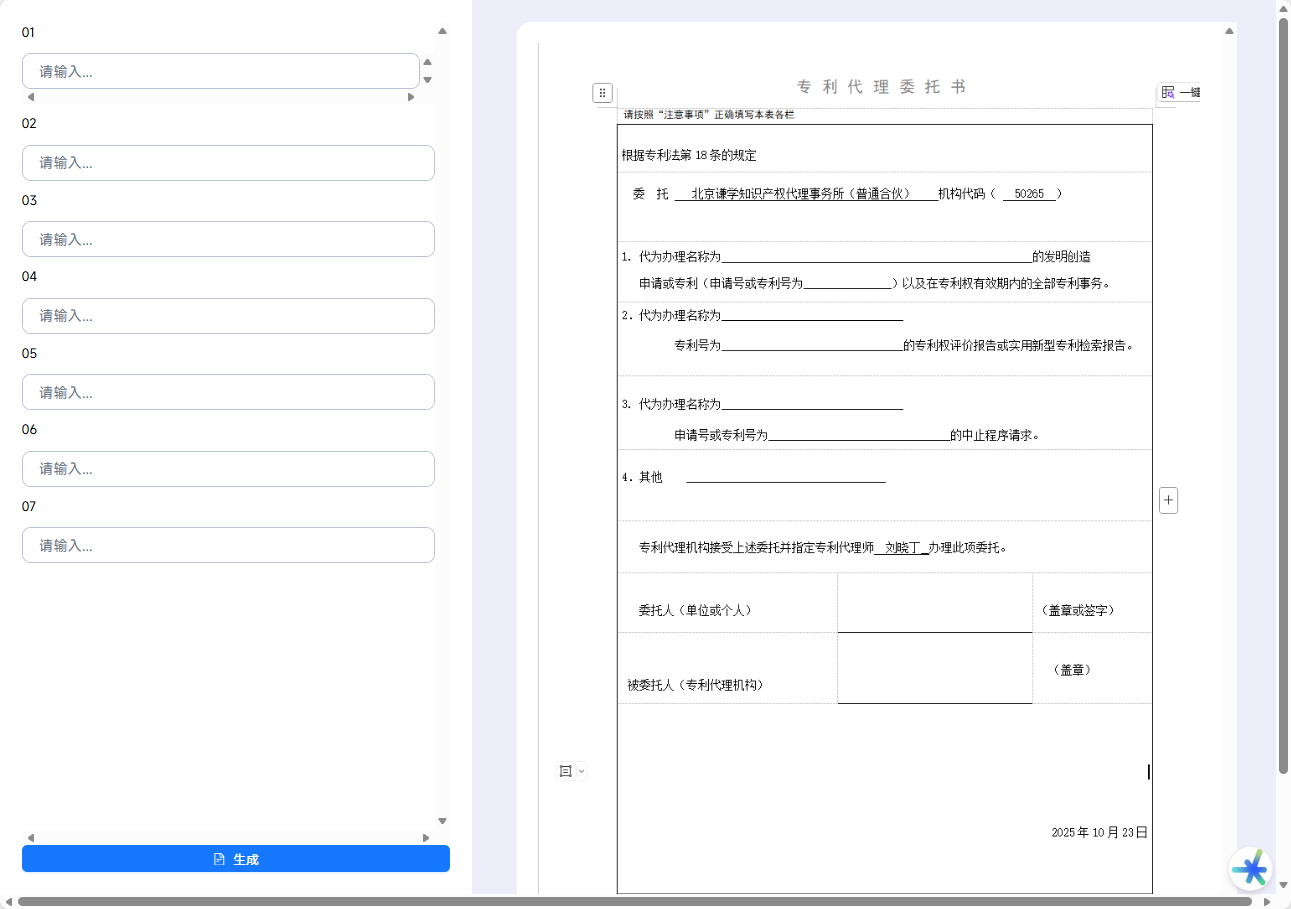The image size is (1291, 909).
Task: Click the one-click tool icon at document top-right
Action: click(x=1168, y=93)
